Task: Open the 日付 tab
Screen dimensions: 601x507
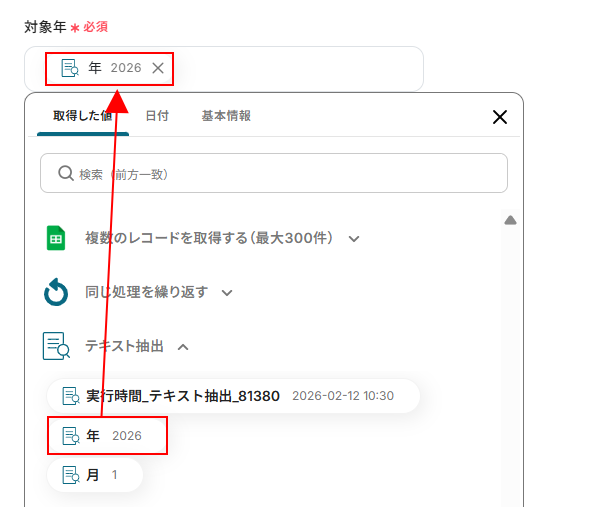Action: (157, 116)
